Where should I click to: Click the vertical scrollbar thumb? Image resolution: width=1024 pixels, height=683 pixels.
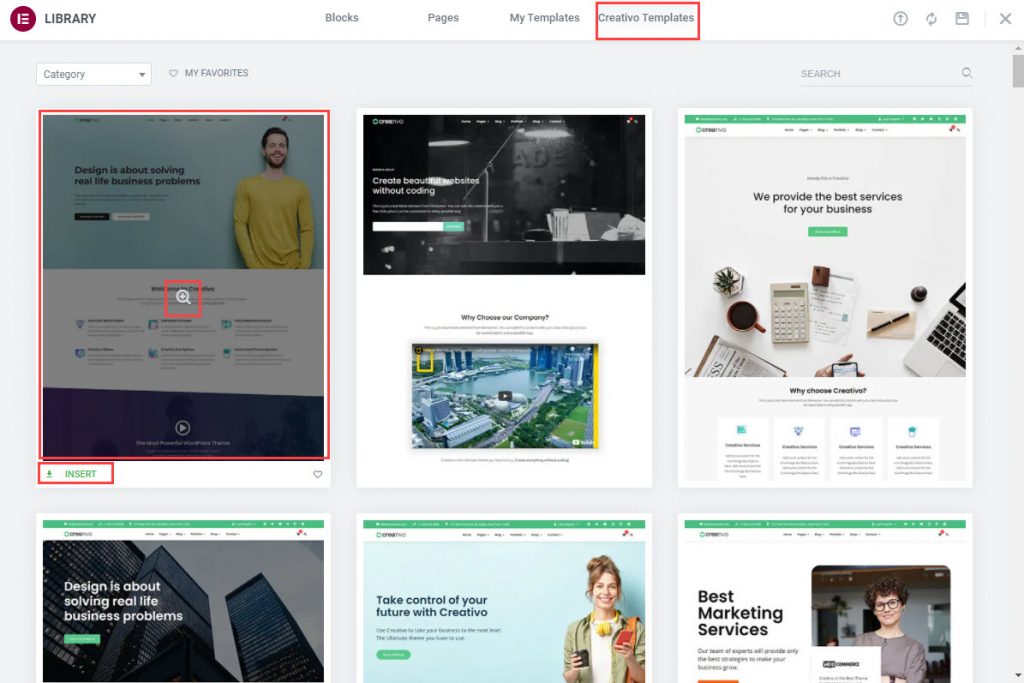1018,71
